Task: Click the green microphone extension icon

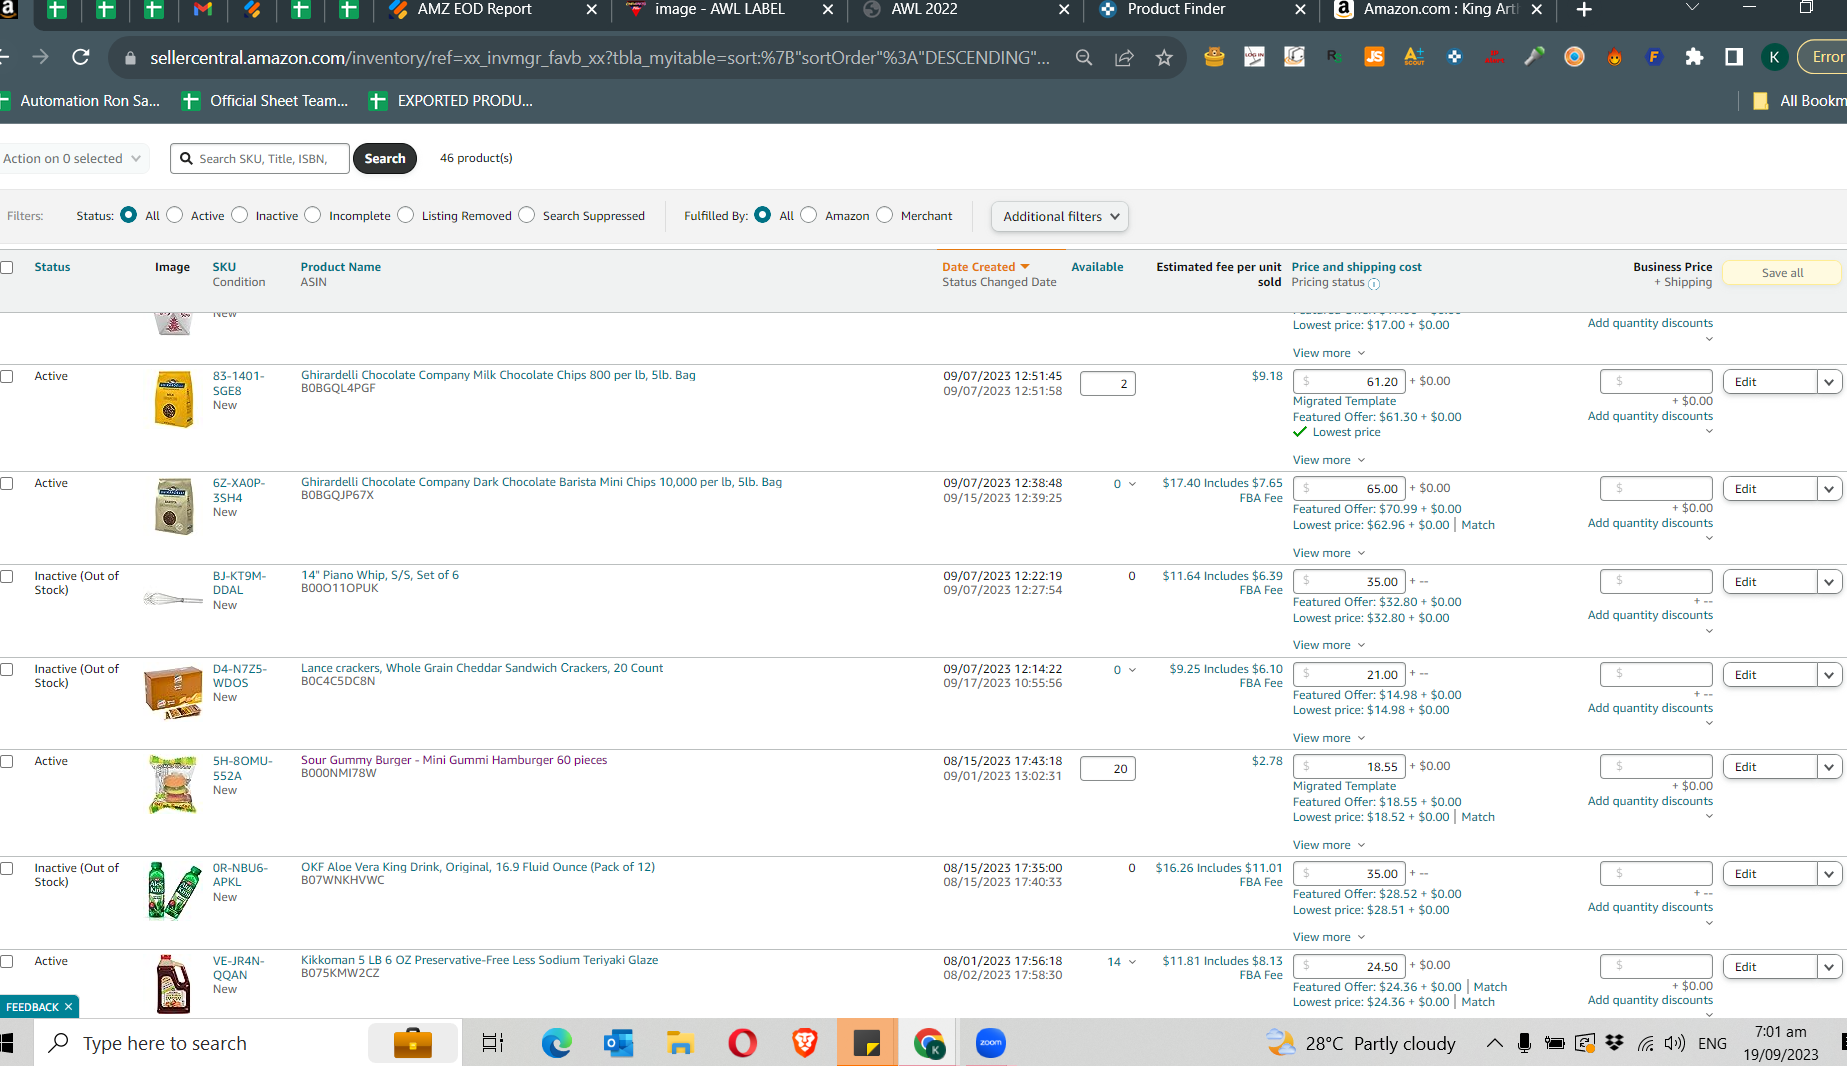Action: coord(1534,57)
